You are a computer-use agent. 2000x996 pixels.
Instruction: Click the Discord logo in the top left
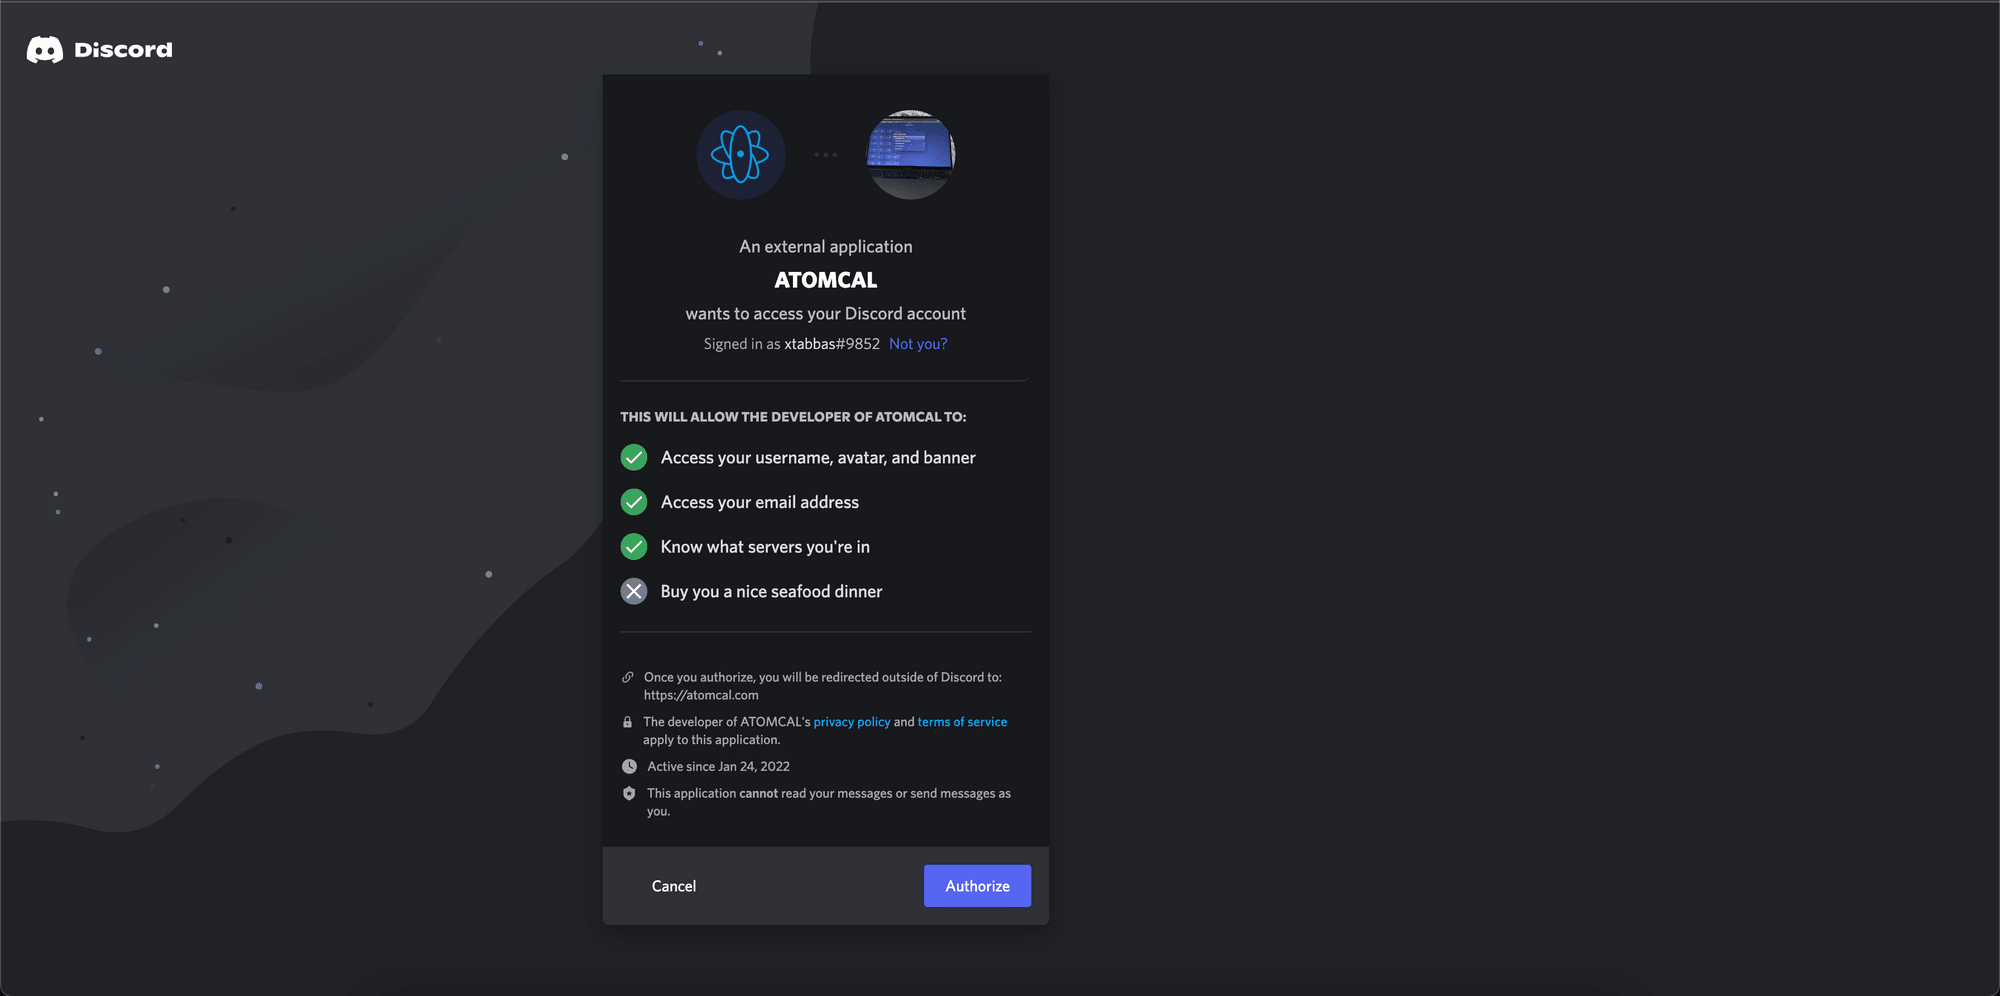click(x=99, y=50)
